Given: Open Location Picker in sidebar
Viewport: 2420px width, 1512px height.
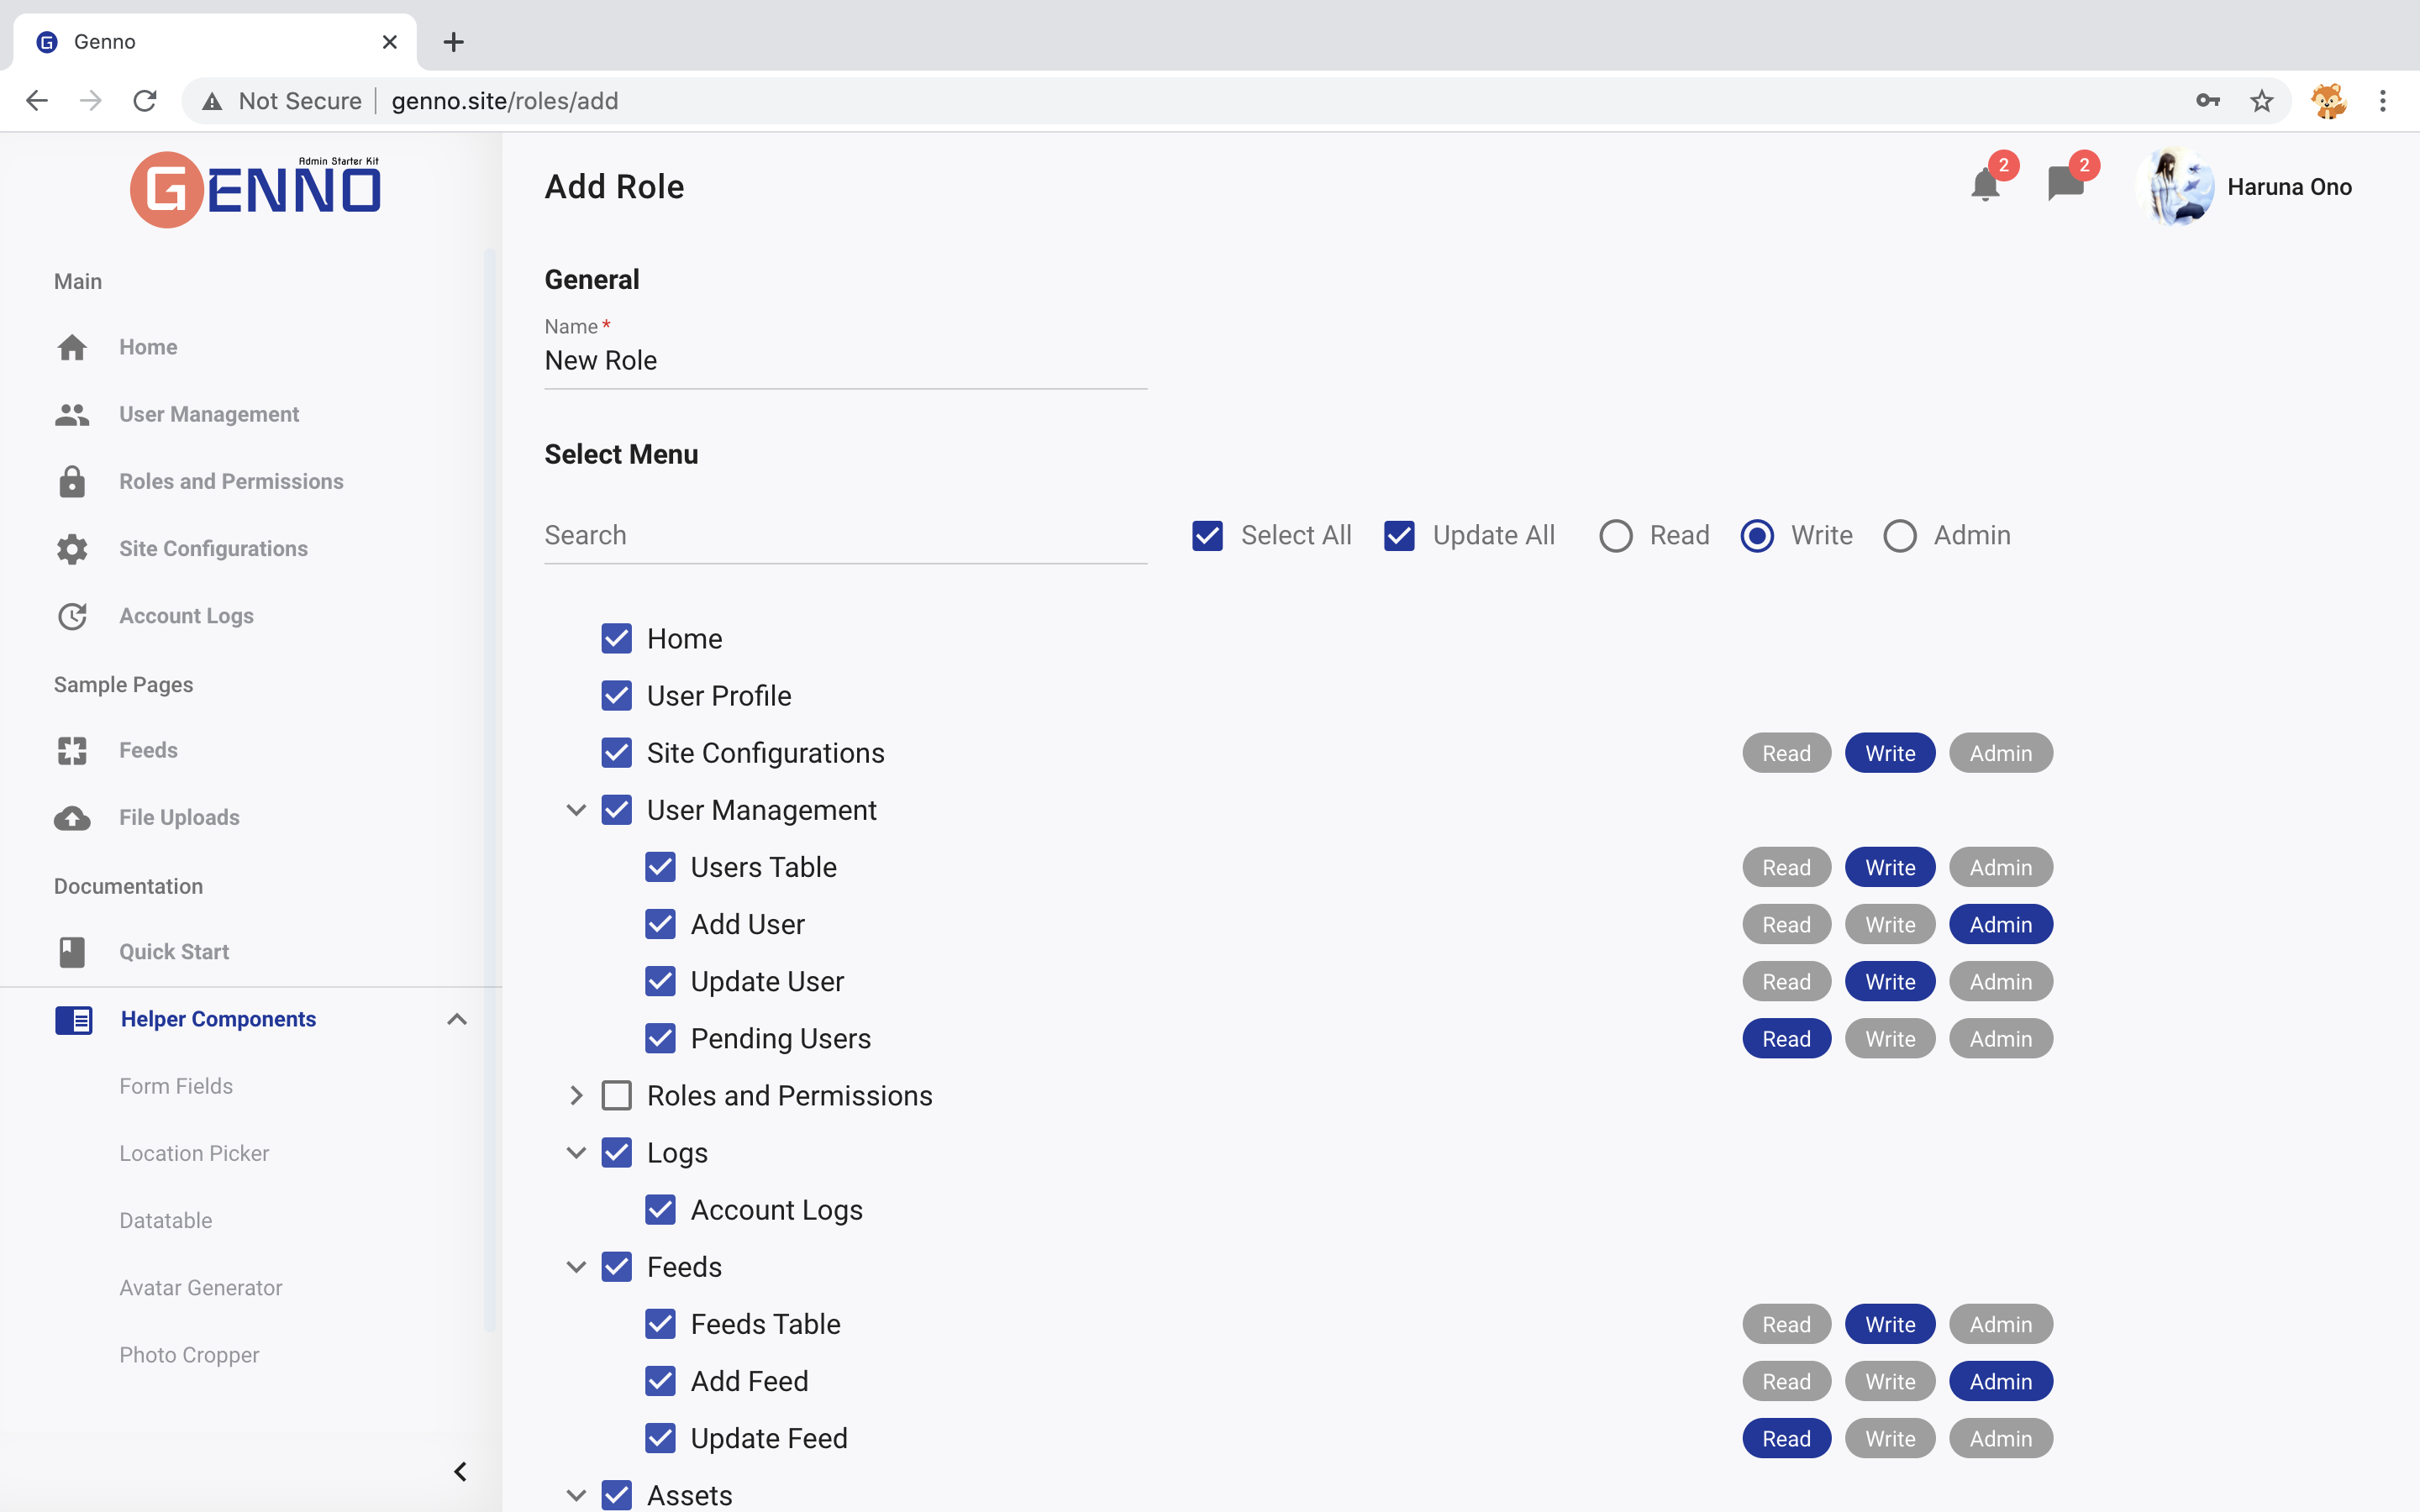Looking at the screenshot, I should [x=194, y=1153].
